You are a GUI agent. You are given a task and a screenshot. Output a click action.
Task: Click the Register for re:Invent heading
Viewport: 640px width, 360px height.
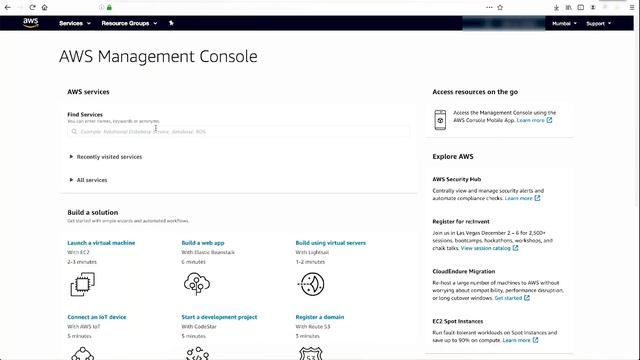[x=461, y=222]
